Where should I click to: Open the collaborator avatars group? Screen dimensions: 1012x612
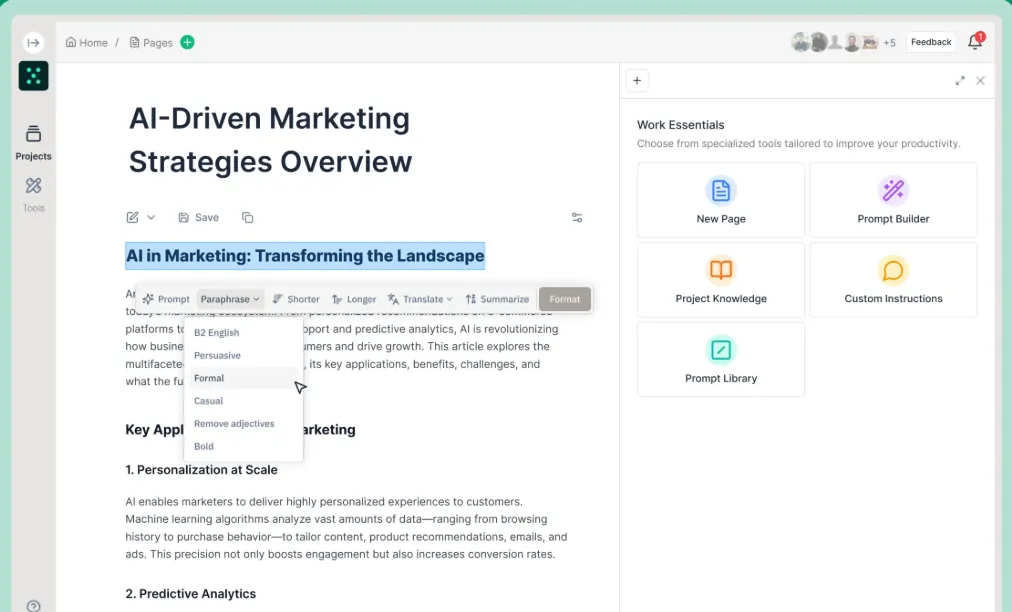(x=835, y=42)
